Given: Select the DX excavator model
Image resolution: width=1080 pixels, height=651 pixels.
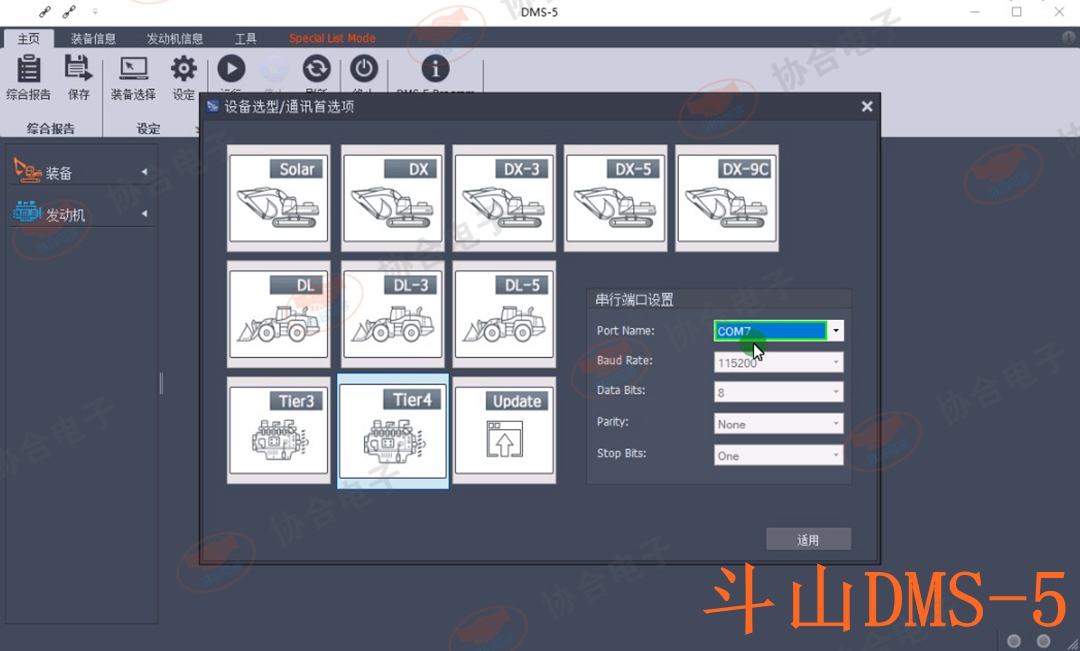Looking at the screenshot, I should [393, 198].
